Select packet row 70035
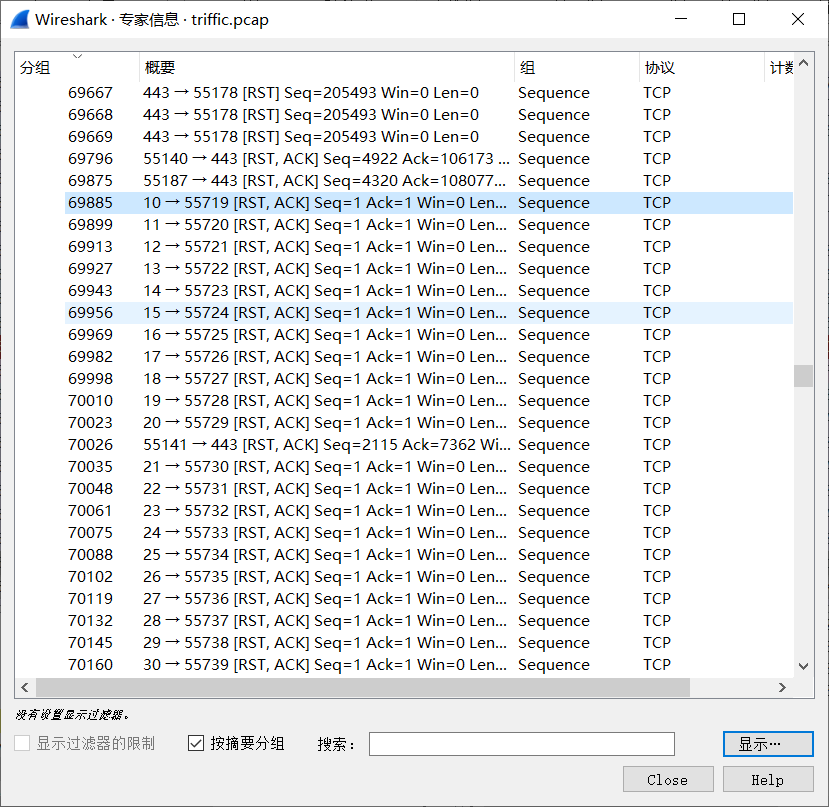This screenshot has width=829, height=807. (x=429, y=466)
